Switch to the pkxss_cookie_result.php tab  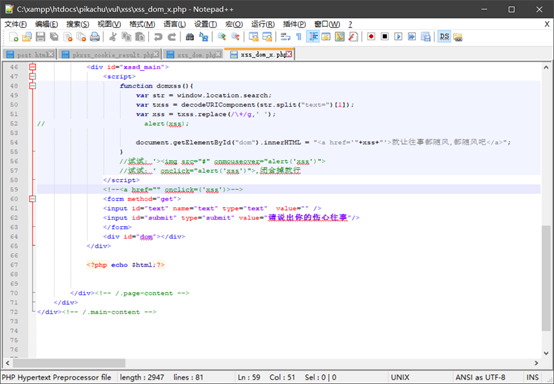pos(110,54)
